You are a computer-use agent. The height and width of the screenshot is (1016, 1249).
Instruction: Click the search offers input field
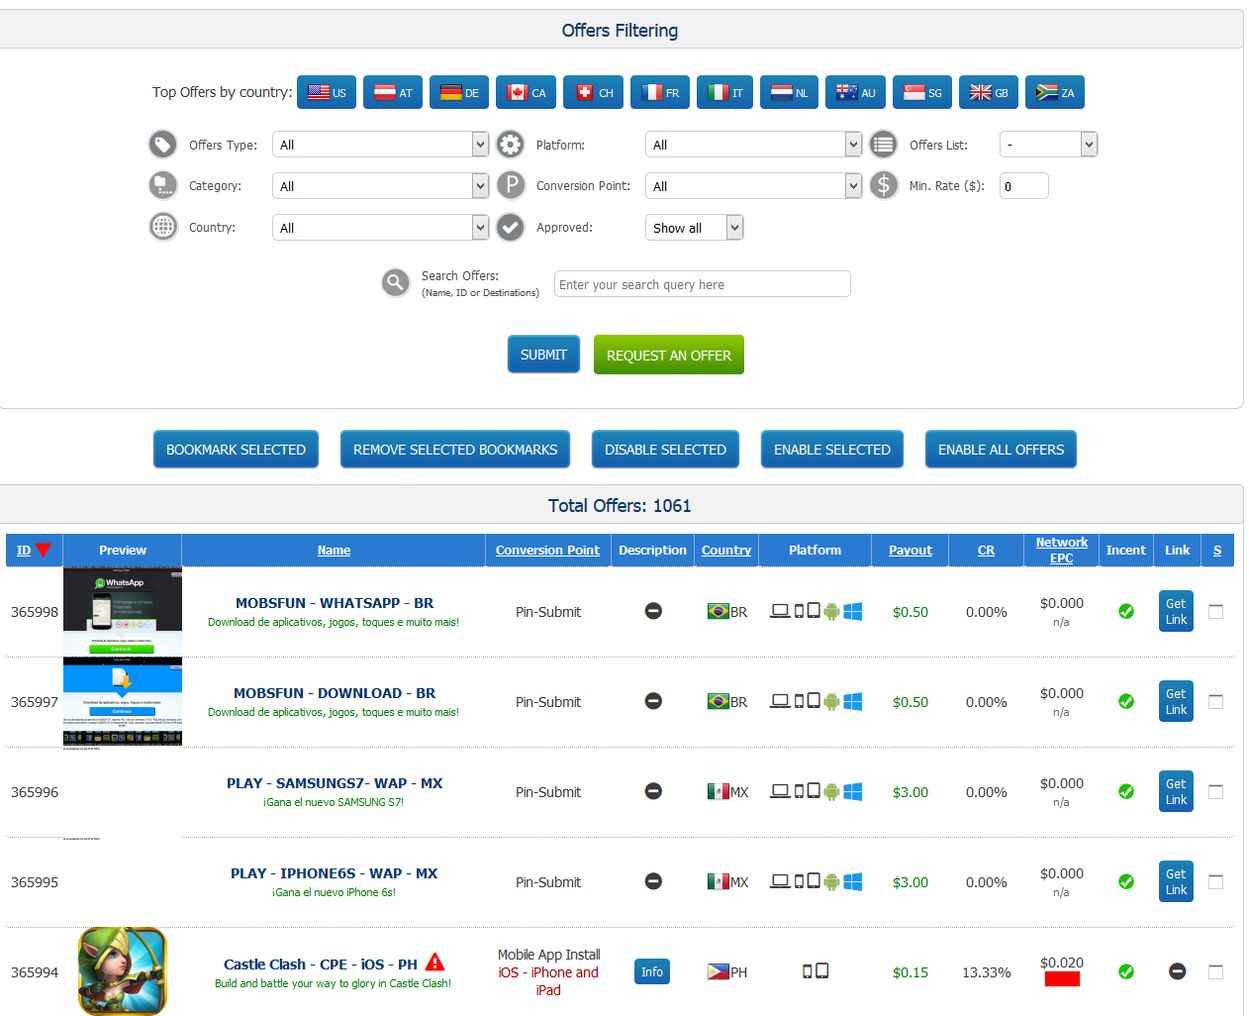702,284
